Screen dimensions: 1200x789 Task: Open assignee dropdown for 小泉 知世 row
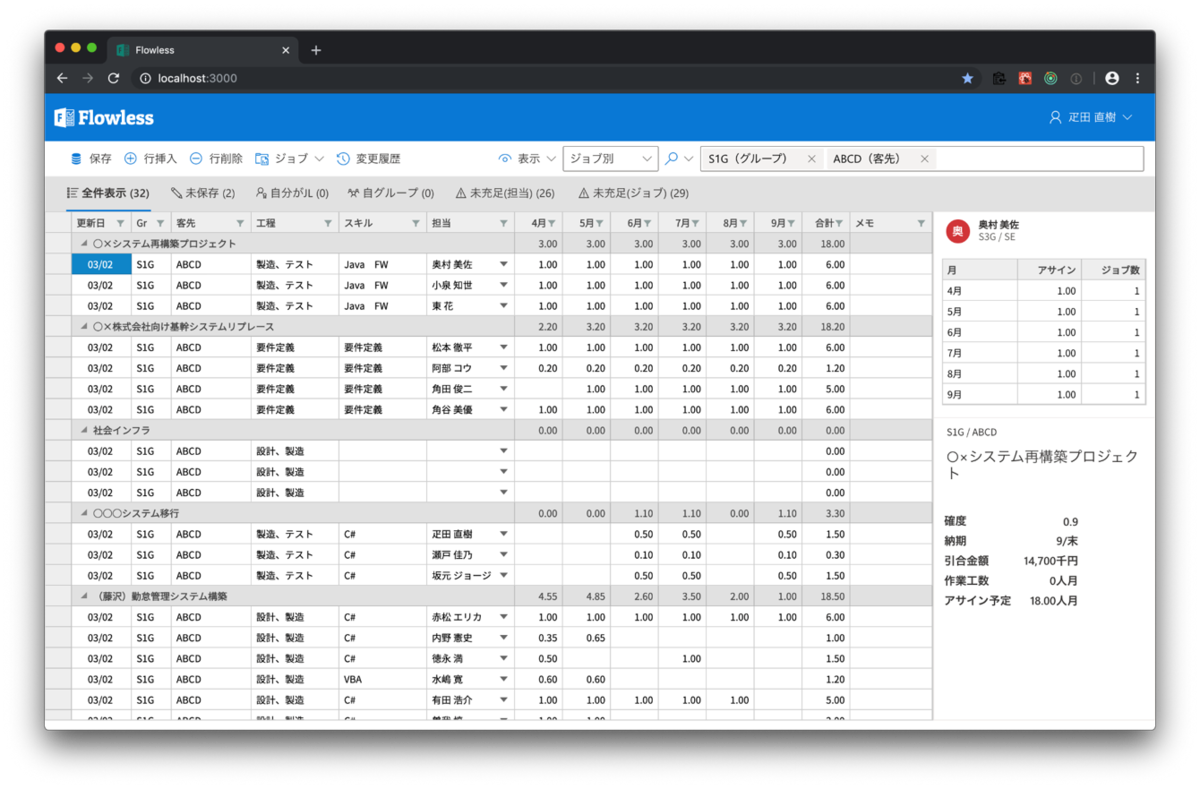coord(503,286)
